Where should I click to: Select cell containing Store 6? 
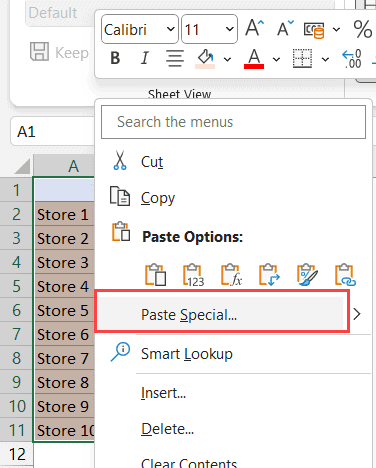pos(64,334)
